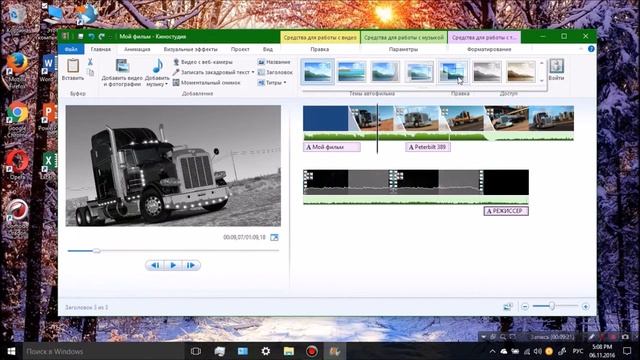
Task: Show hidden system tray icons chevron
Action: 493,351
